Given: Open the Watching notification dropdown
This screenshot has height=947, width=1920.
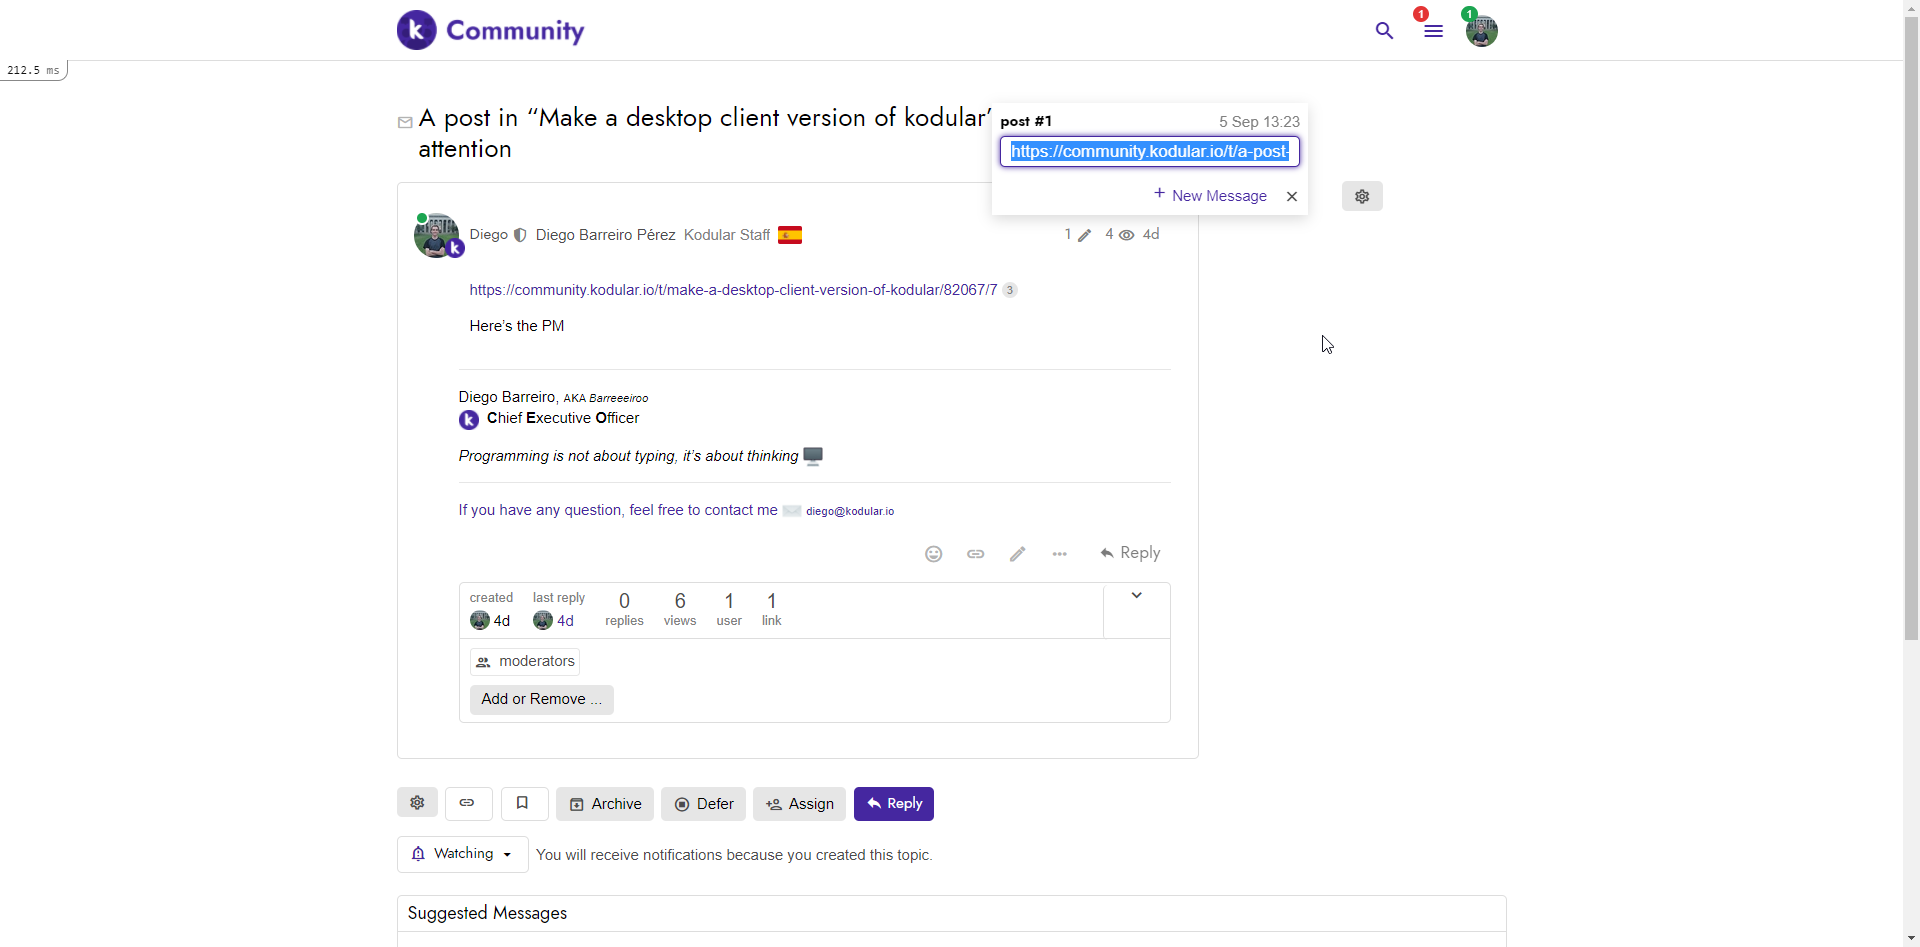Looking at the screenshot, I should click(463, 855).
